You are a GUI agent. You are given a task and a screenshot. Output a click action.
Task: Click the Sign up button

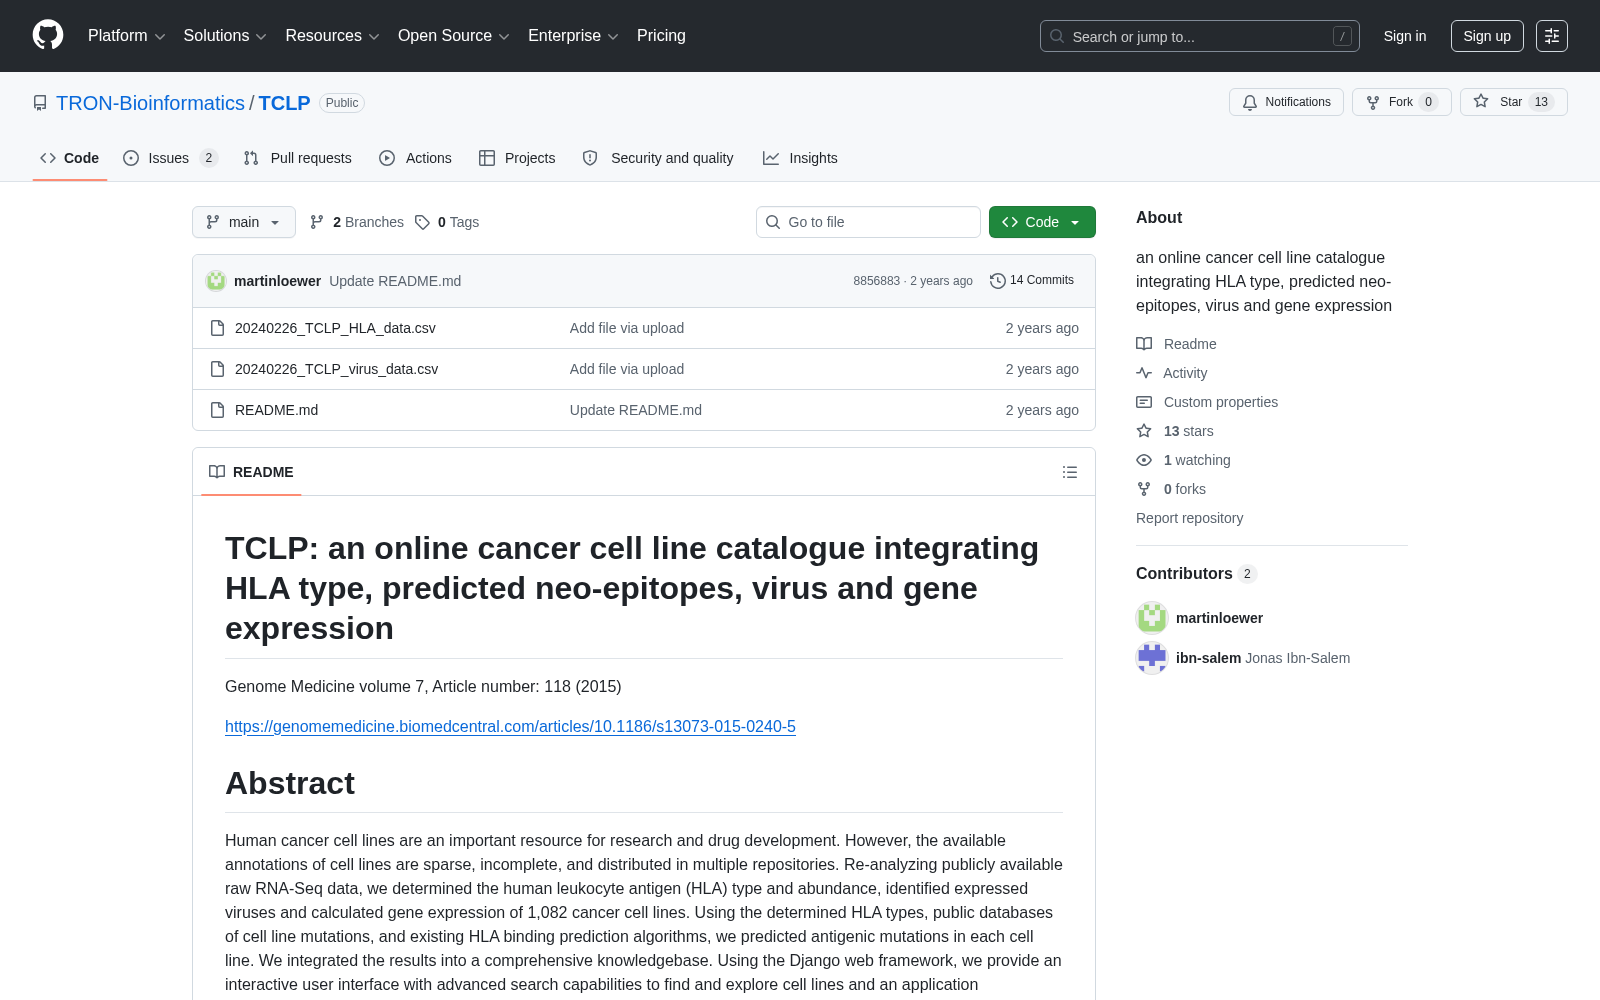1487,36
